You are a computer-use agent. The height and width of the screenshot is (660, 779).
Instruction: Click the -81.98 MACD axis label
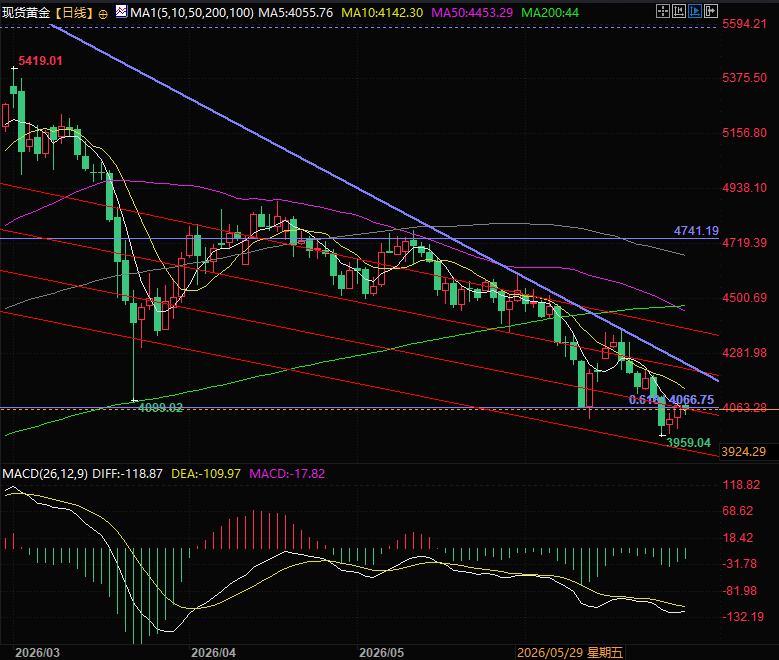pos(740,590)
